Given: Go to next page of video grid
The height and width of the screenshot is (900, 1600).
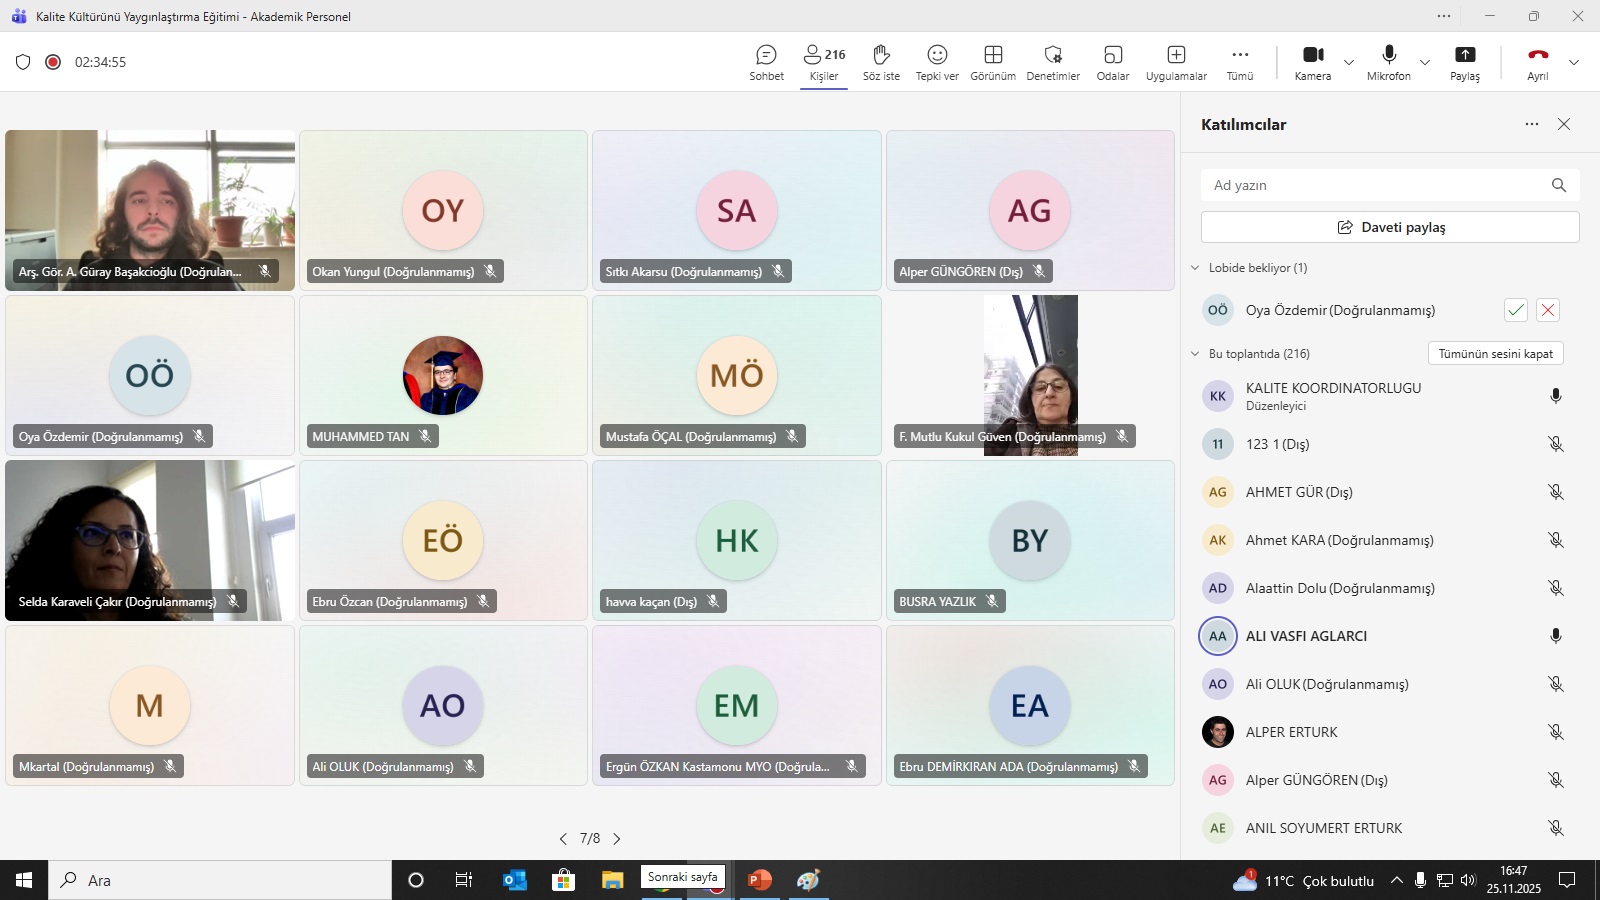Looking at the screenshot, I should click(x=617, y=839).
